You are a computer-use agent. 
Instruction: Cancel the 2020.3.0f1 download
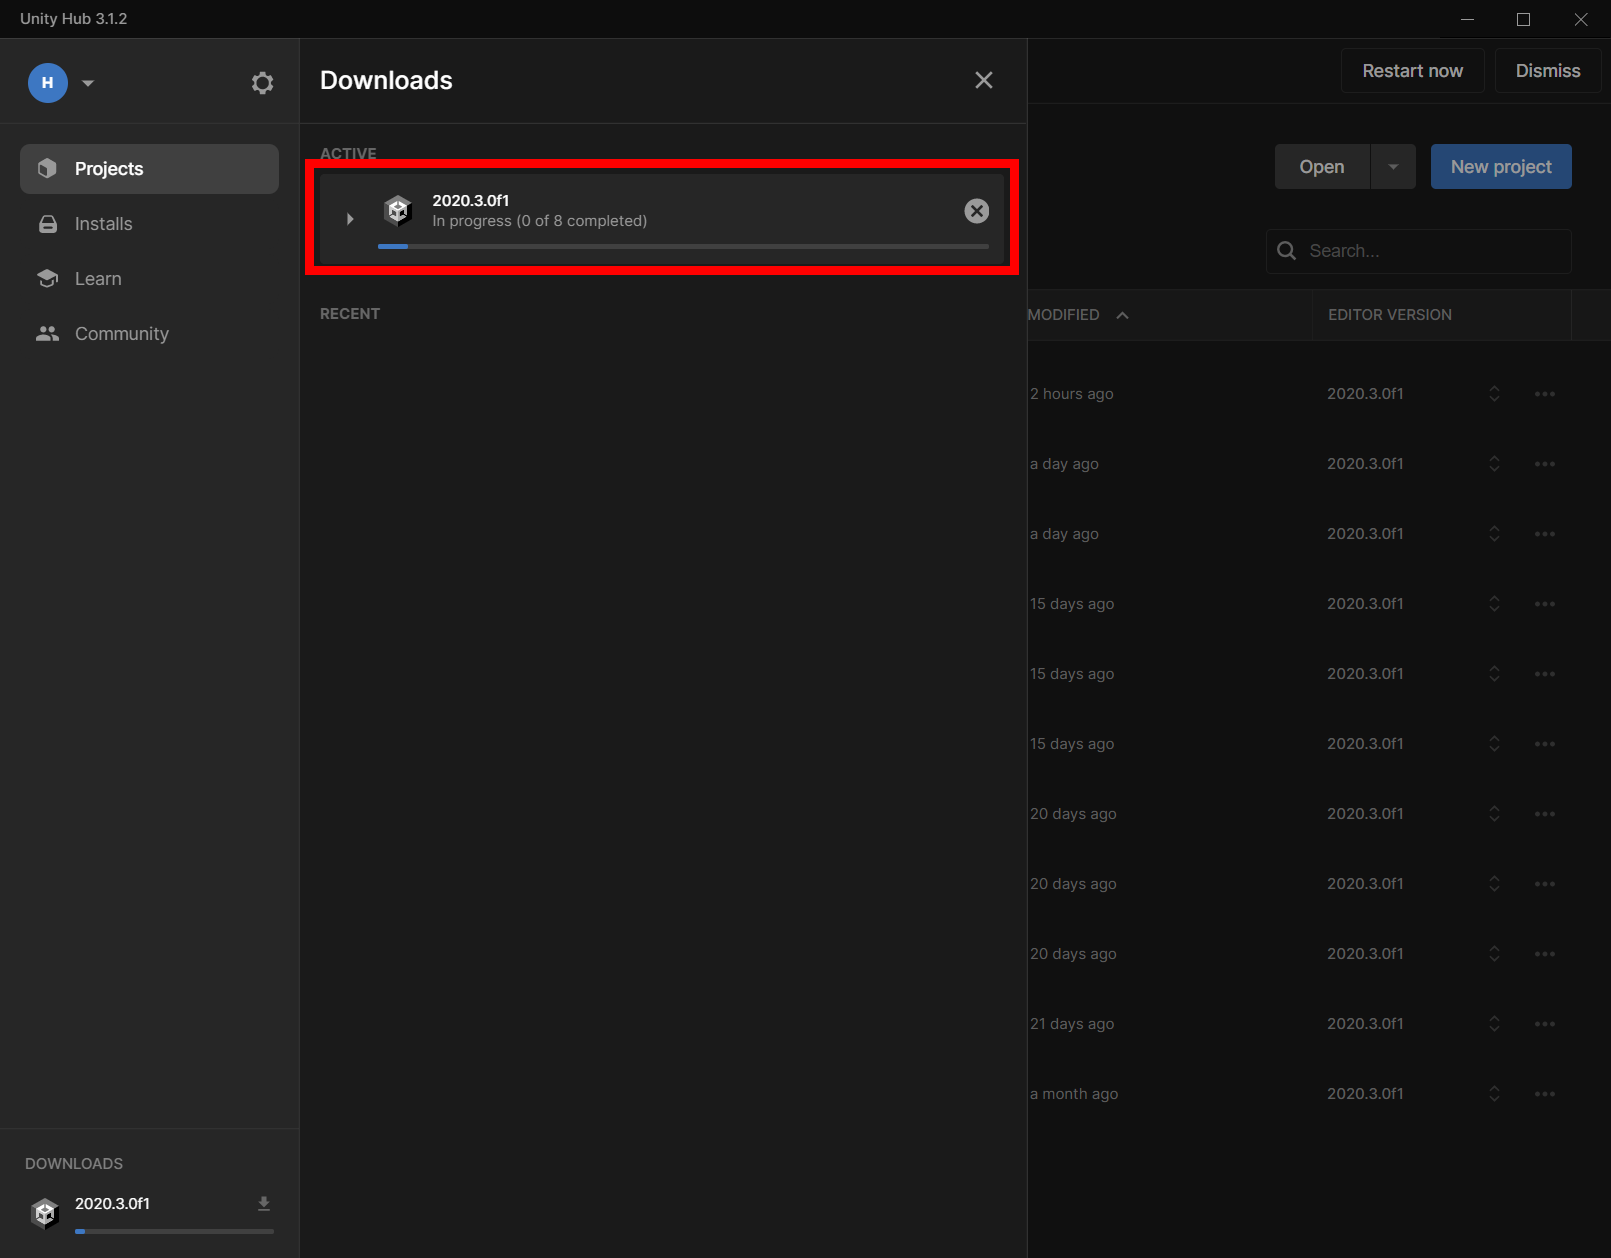pos(976,211)
